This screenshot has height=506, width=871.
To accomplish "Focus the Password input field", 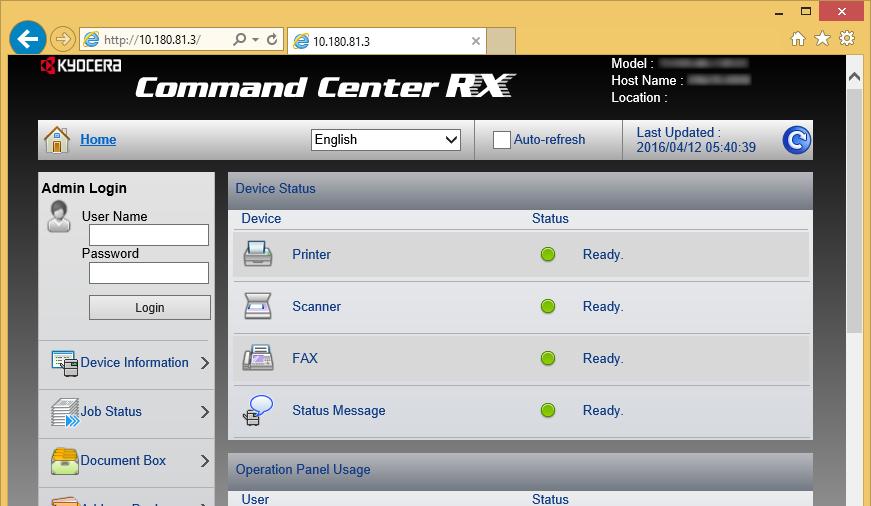I will [x=149, y=273].
